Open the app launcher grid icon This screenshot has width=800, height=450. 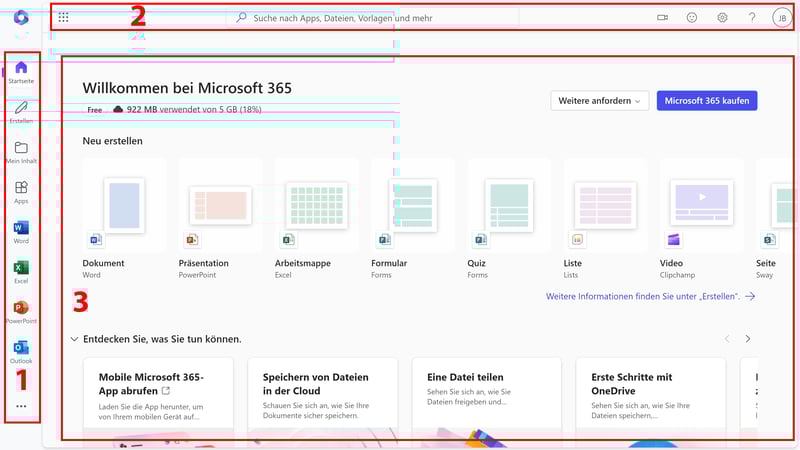pyautogui.click(x=64, y=18)
